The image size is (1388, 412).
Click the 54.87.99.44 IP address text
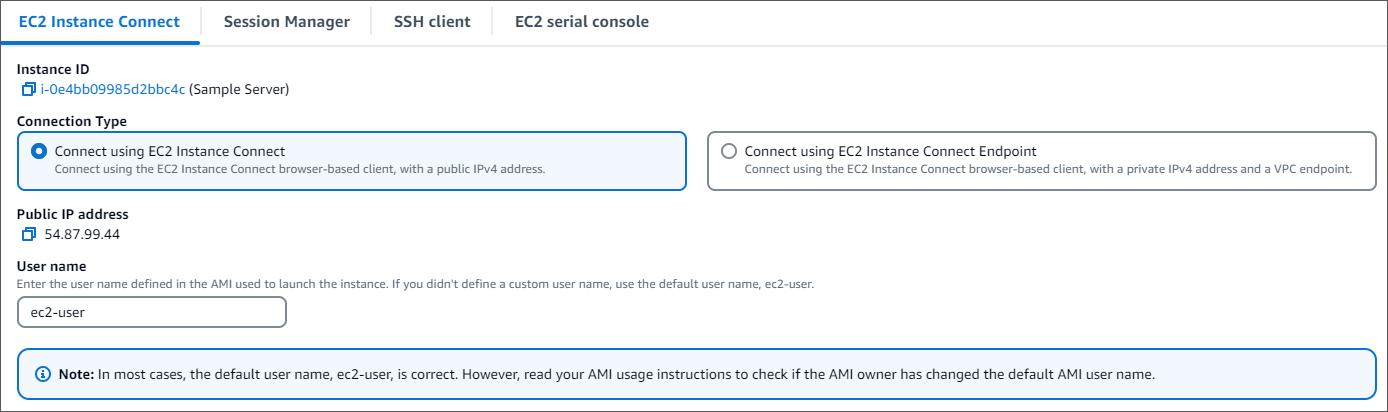pyautogui.click(x=83, y=234)
